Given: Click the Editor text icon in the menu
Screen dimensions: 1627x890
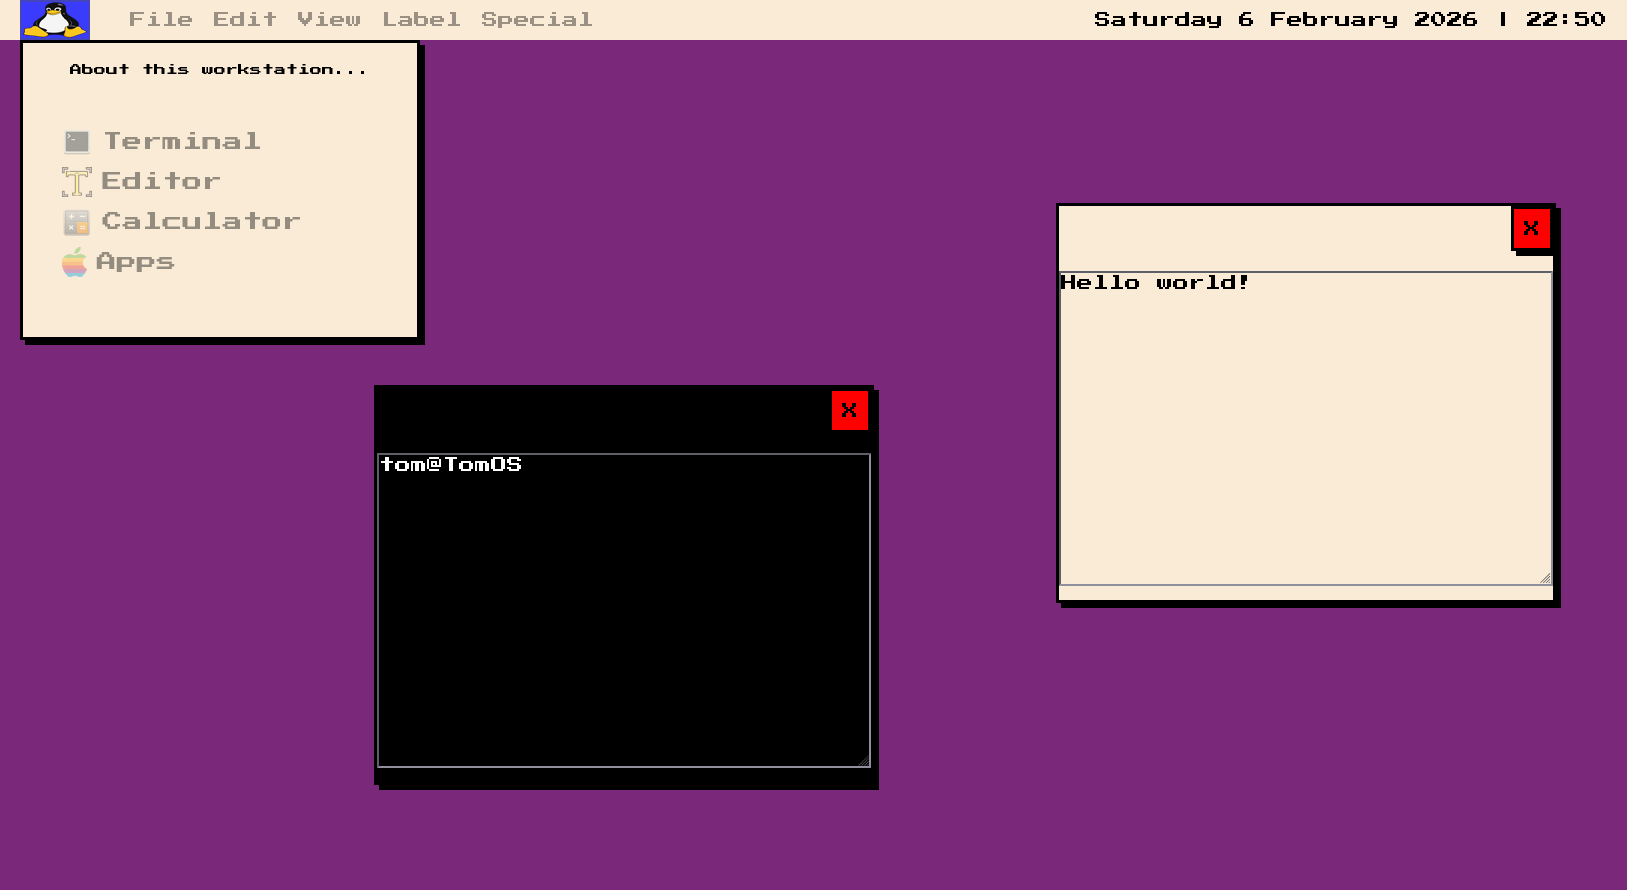Looking at the screenshot, I should tap(77, 182).
